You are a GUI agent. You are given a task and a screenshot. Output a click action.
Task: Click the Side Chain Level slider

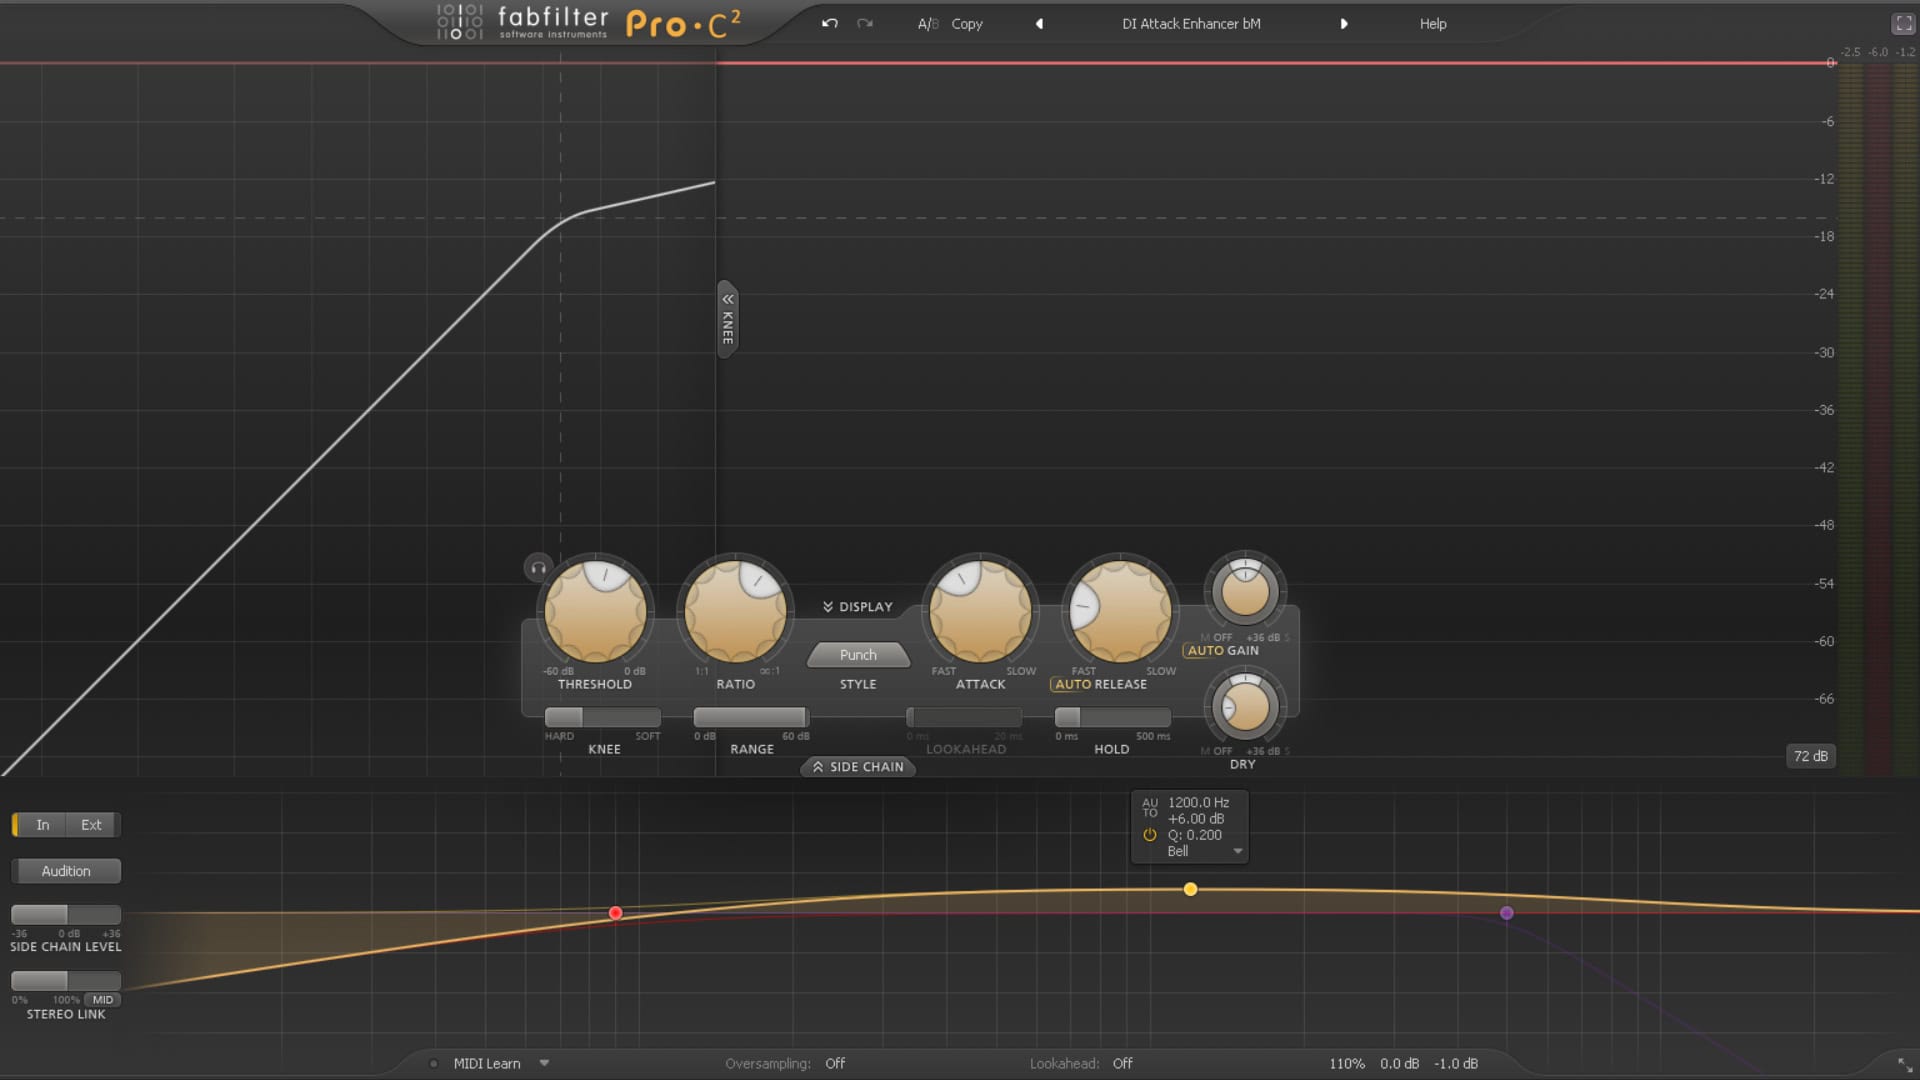66,915
